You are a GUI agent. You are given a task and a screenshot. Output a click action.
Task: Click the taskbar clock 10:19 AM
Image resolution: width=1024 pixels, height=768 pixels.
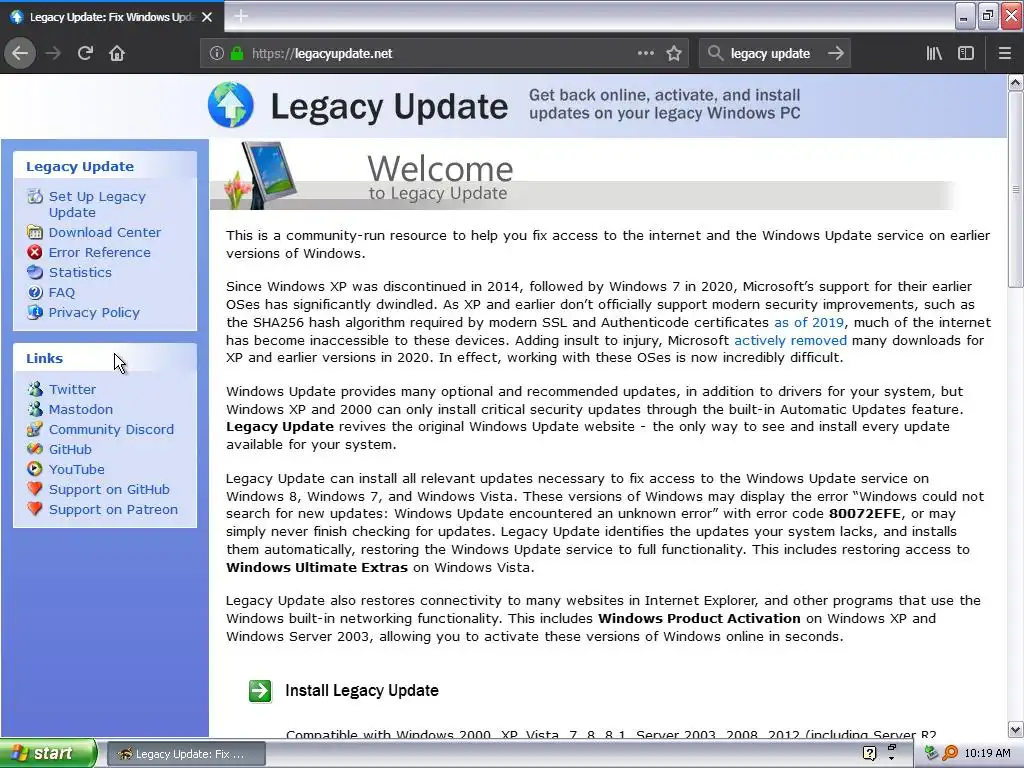[x=987, y=753]
